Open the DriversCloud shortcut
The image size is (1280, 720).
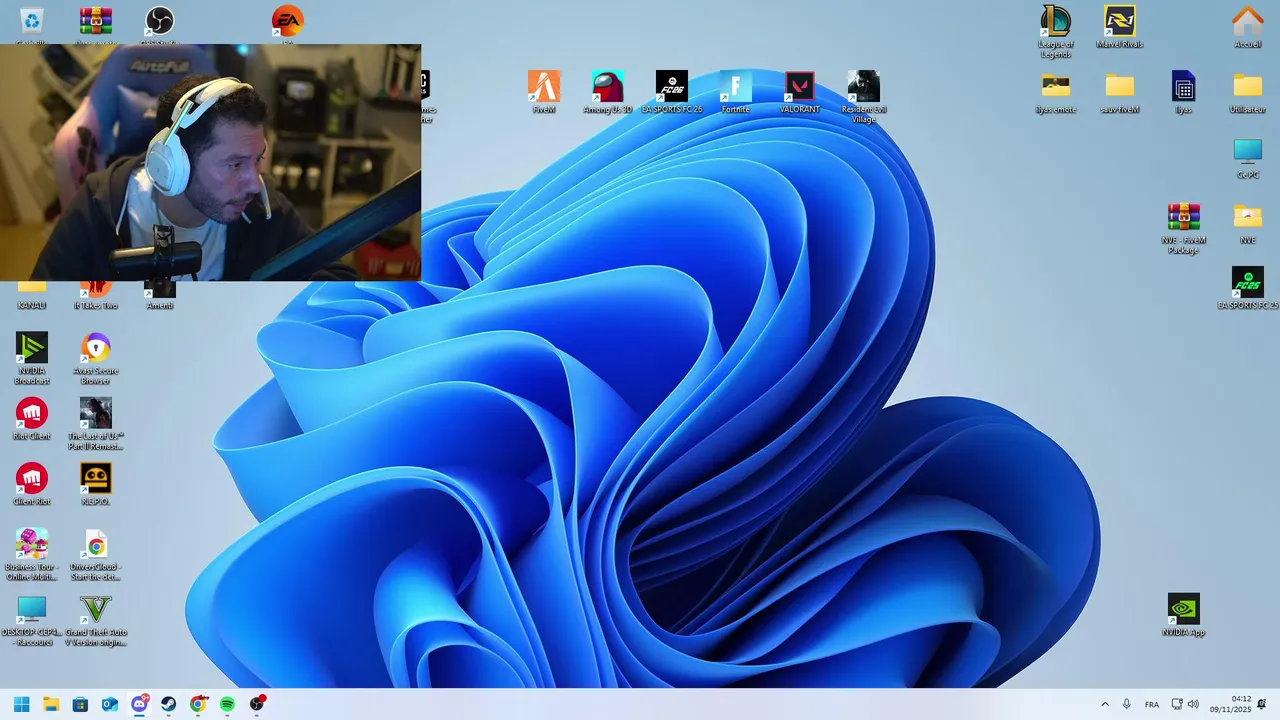click(96, 554)
